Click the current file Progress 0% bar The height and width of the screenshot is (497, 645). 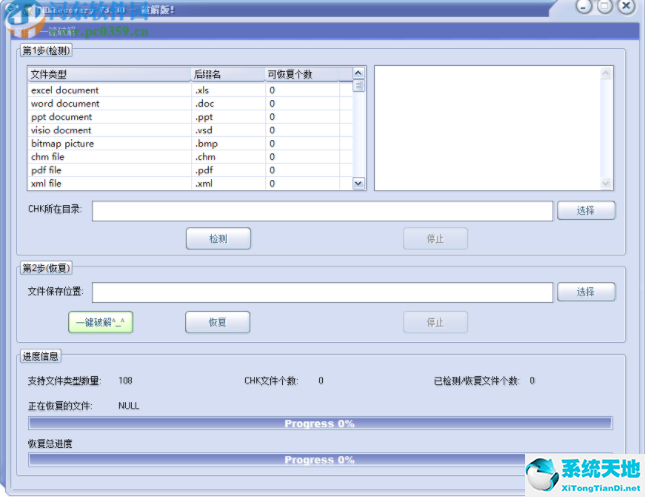[x=320, y=423]
